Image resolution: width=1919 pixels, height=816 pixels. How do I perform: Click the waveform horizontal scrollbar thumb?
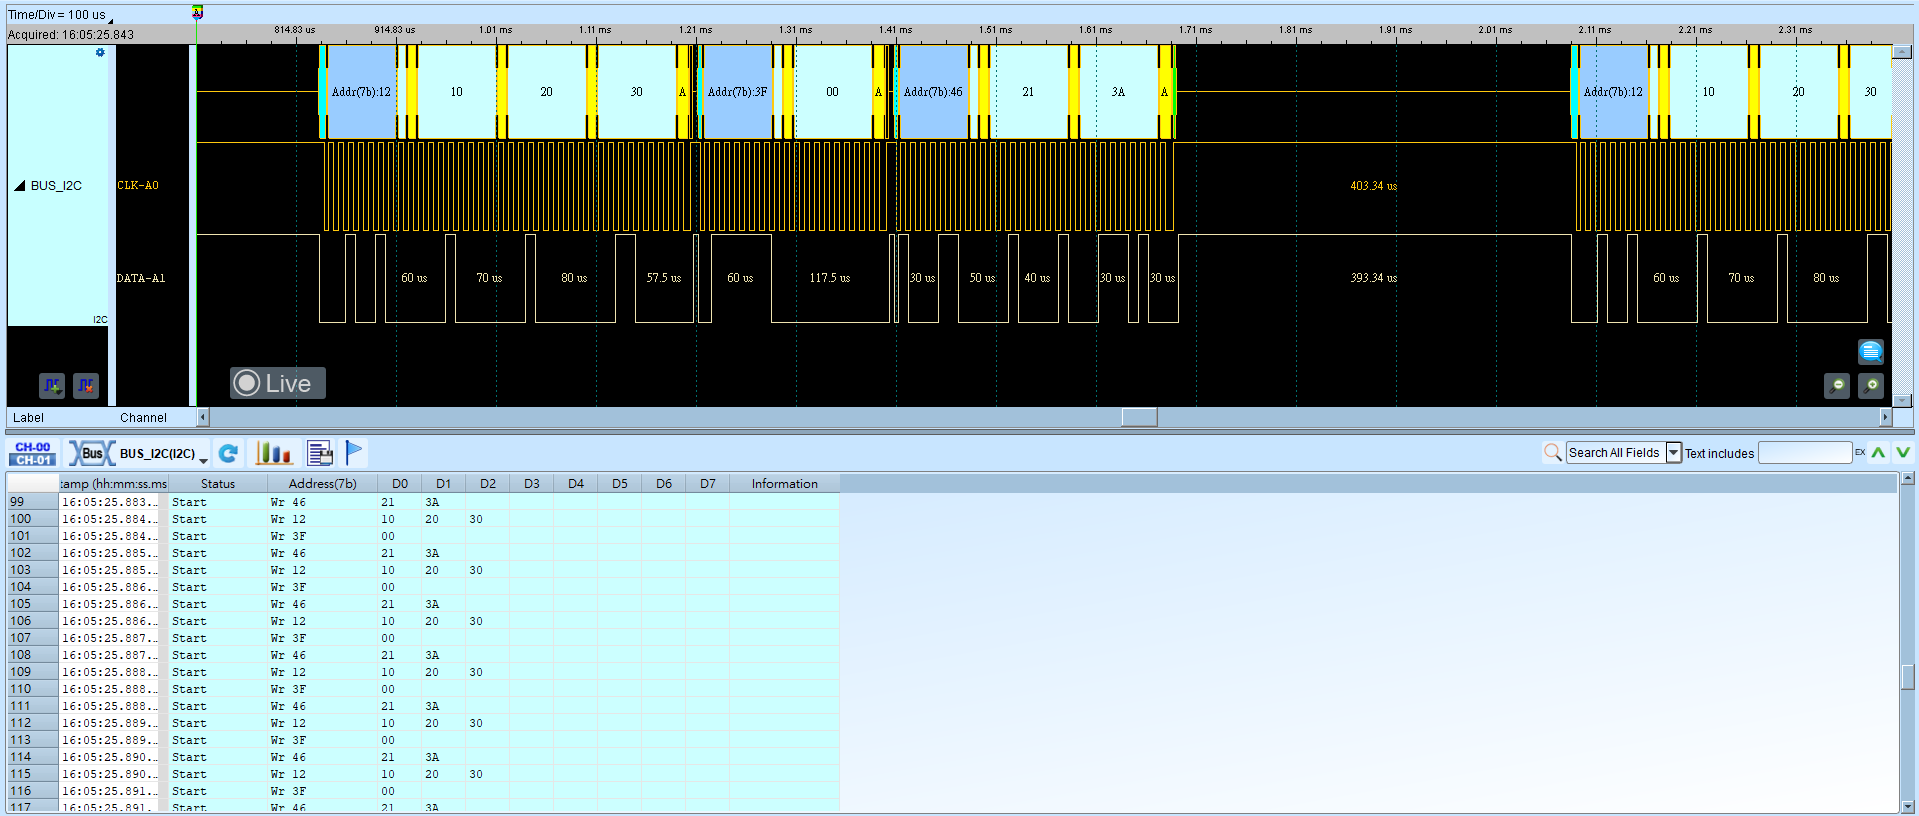click(1139, 417)
